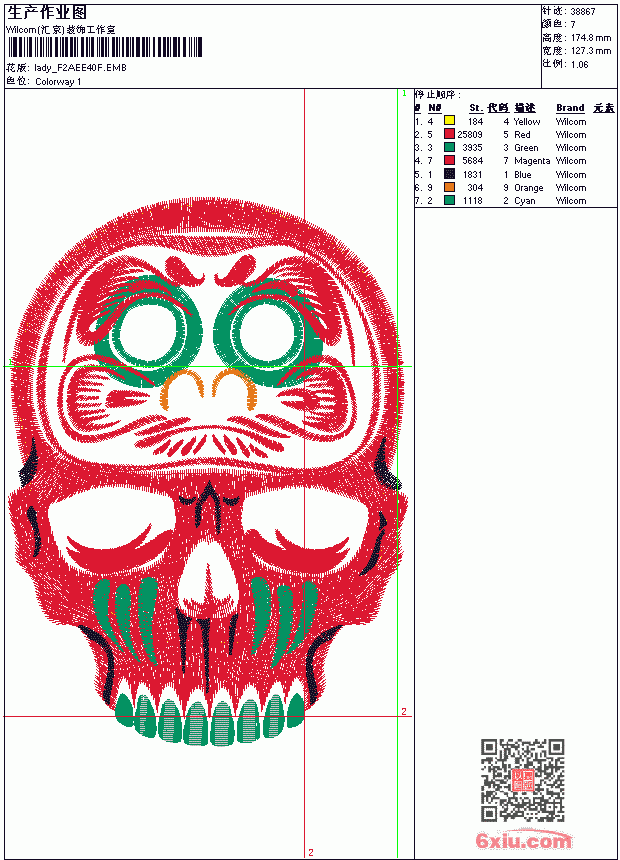Click the St. column header
This screenshot has height=860, width=620.
(476, 108)
